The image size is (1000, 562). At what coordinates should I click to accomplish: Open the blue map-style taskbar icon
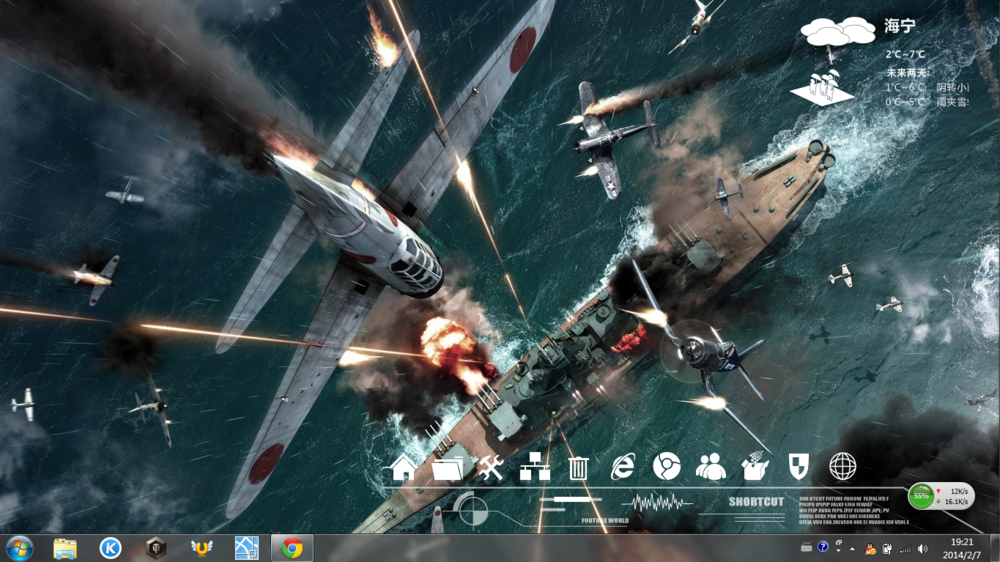pos(247,549)
